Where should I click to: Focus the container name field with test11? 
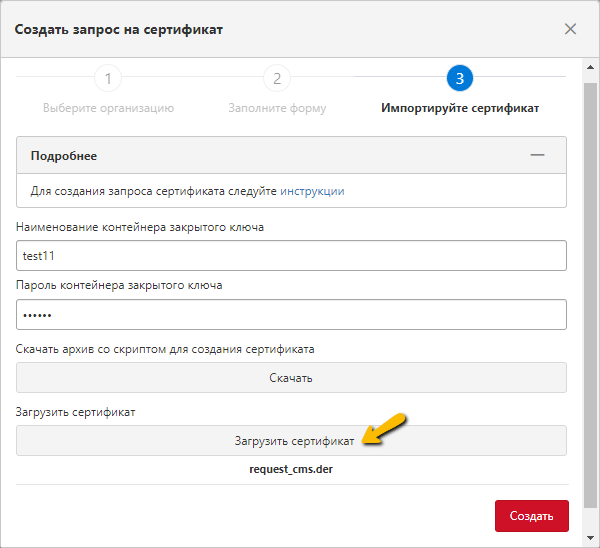(x=291, y=256)
